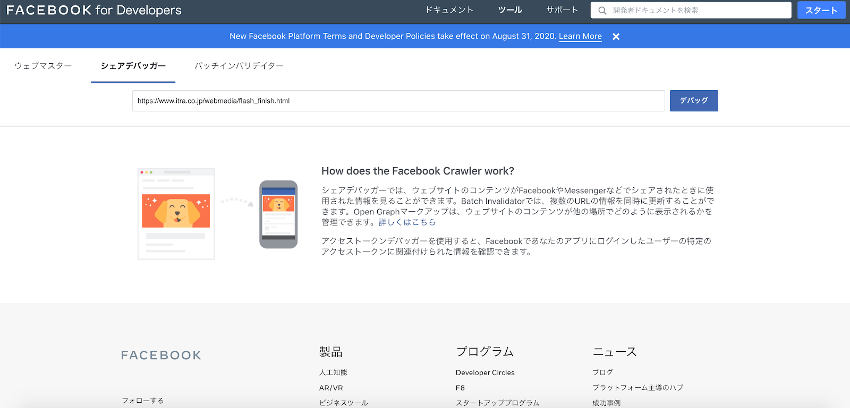Open the プラットフォーム主導のハブ footer link
This screenshot has height=408, width=850.
pos(638,388)
